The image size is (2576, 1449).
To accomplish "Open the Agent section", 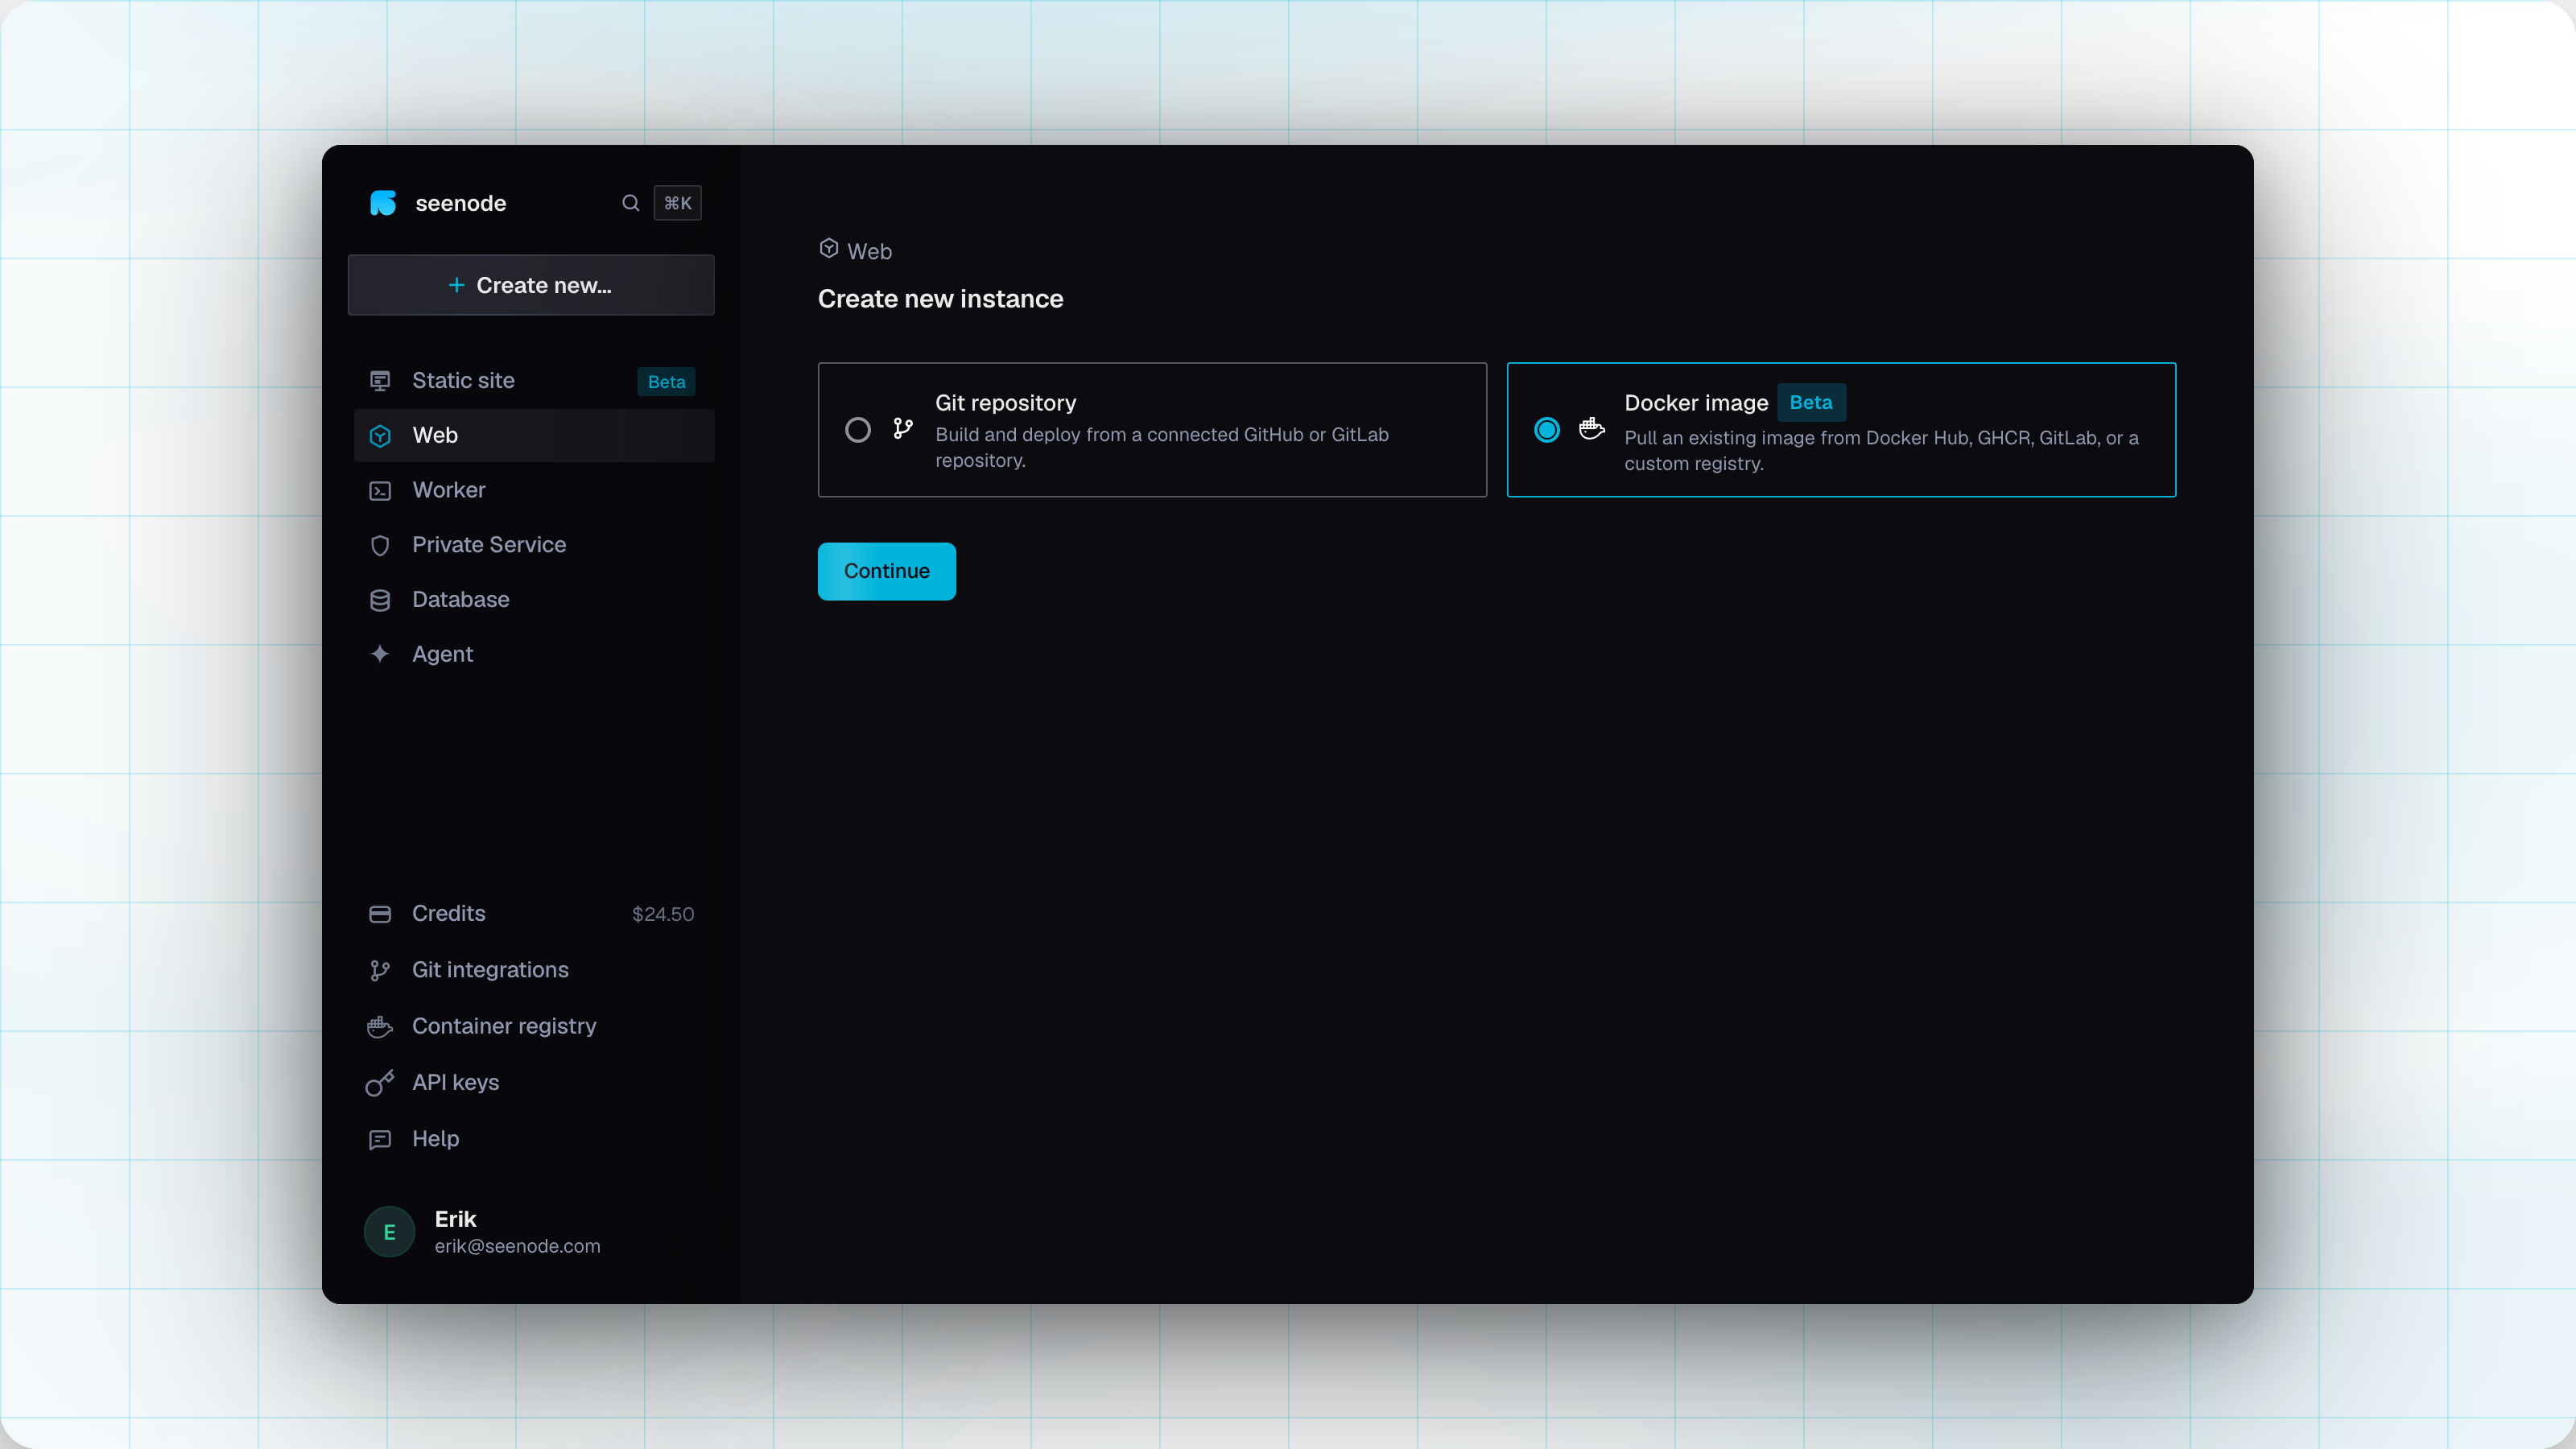I will (534, 654).
